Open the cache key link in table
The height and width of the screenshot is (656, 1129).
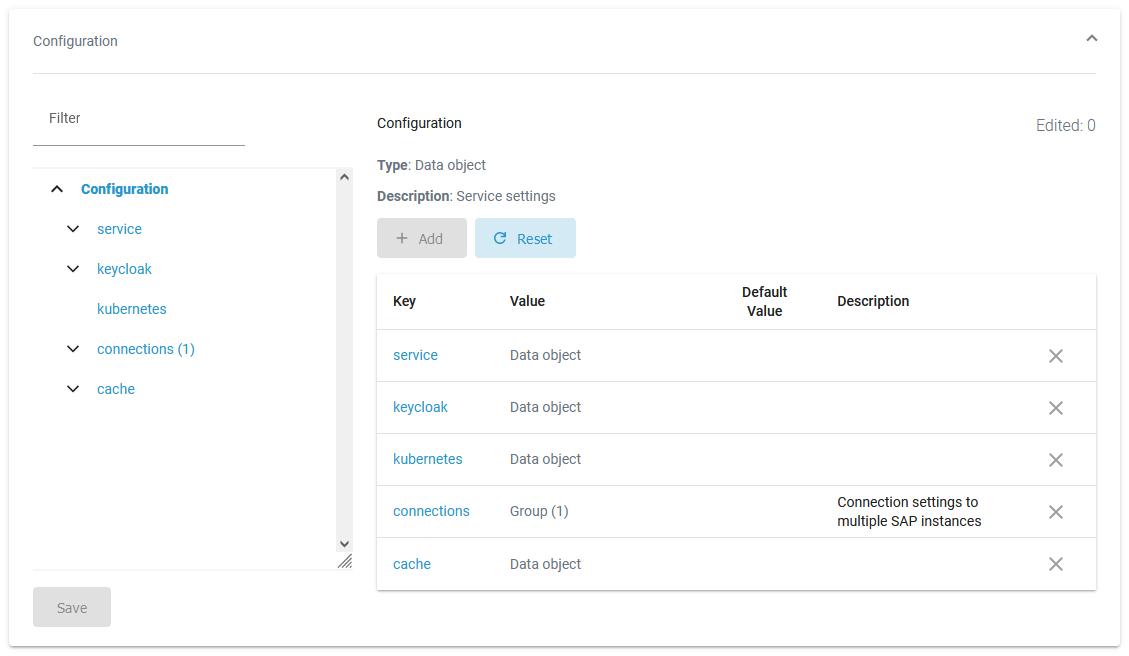tap(411, 564)
